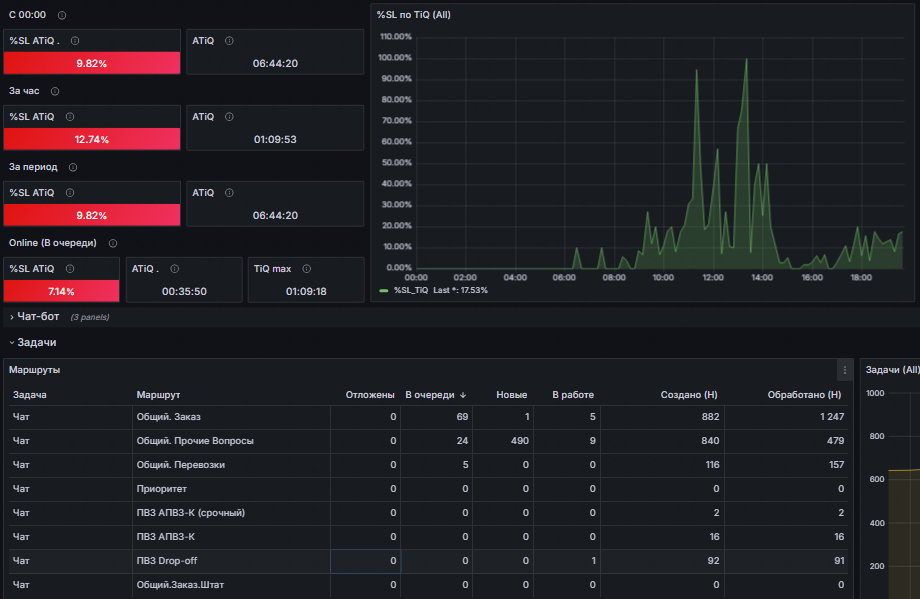Click info icon next to 'Online (В очереди)'

pos(113,243)
